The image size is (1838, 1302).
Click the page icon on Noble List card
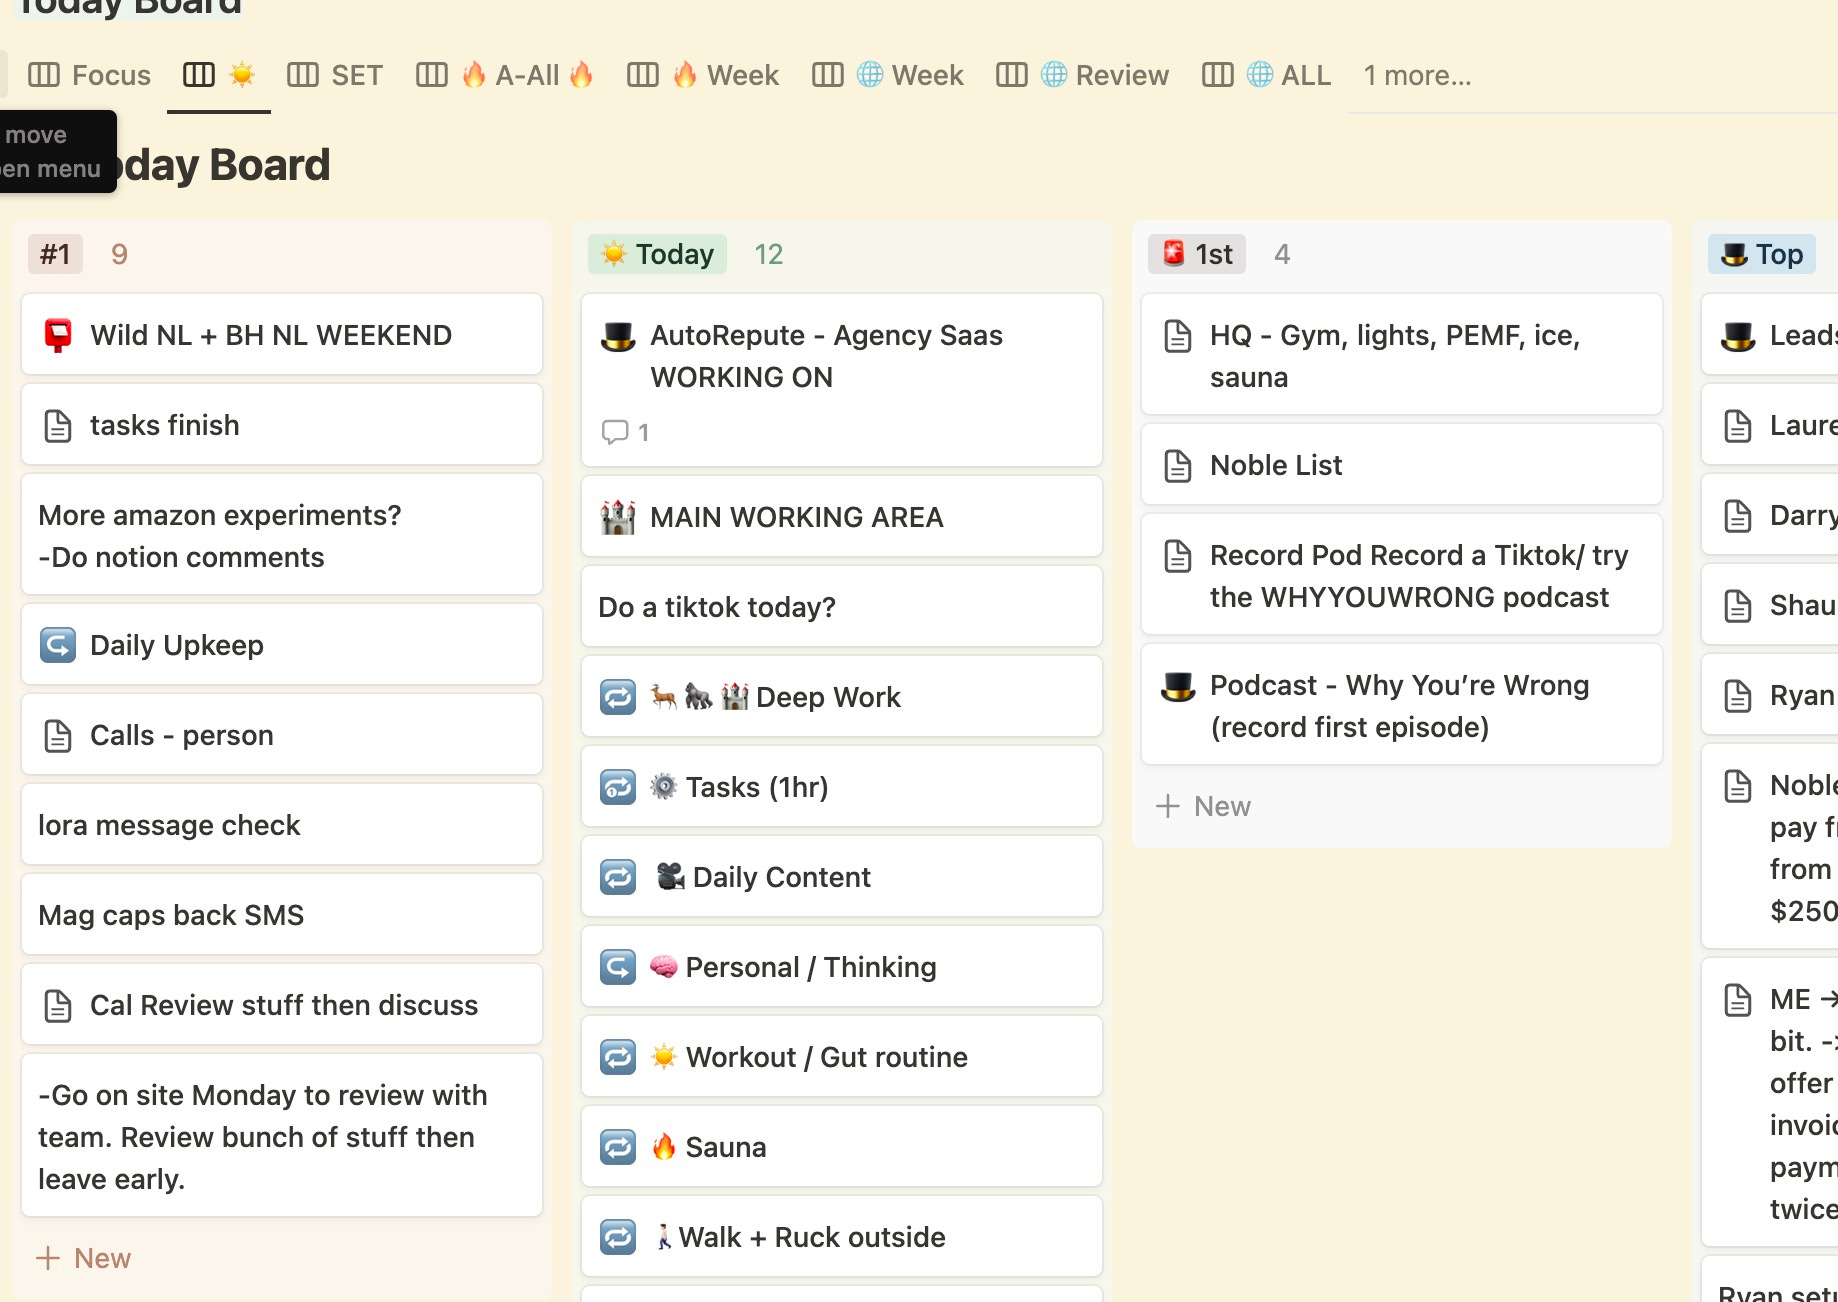point(1178,465)
